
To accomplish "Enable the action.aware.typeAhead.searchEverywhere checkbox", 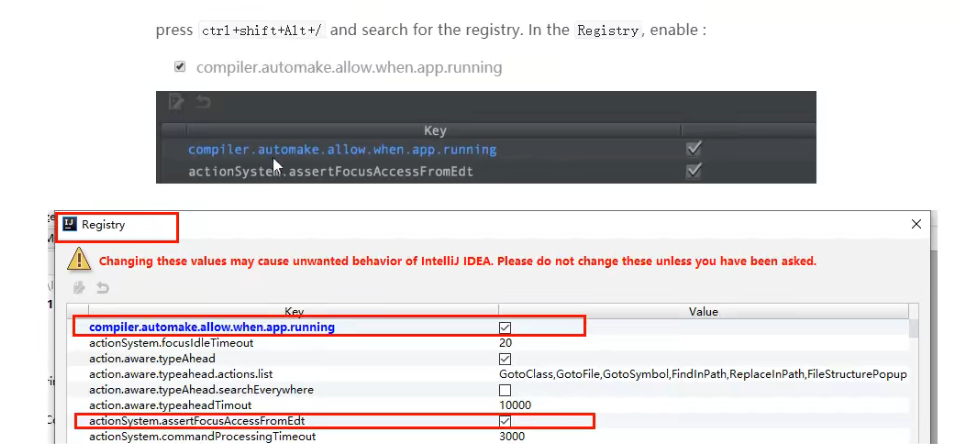I will pos(505,390).
